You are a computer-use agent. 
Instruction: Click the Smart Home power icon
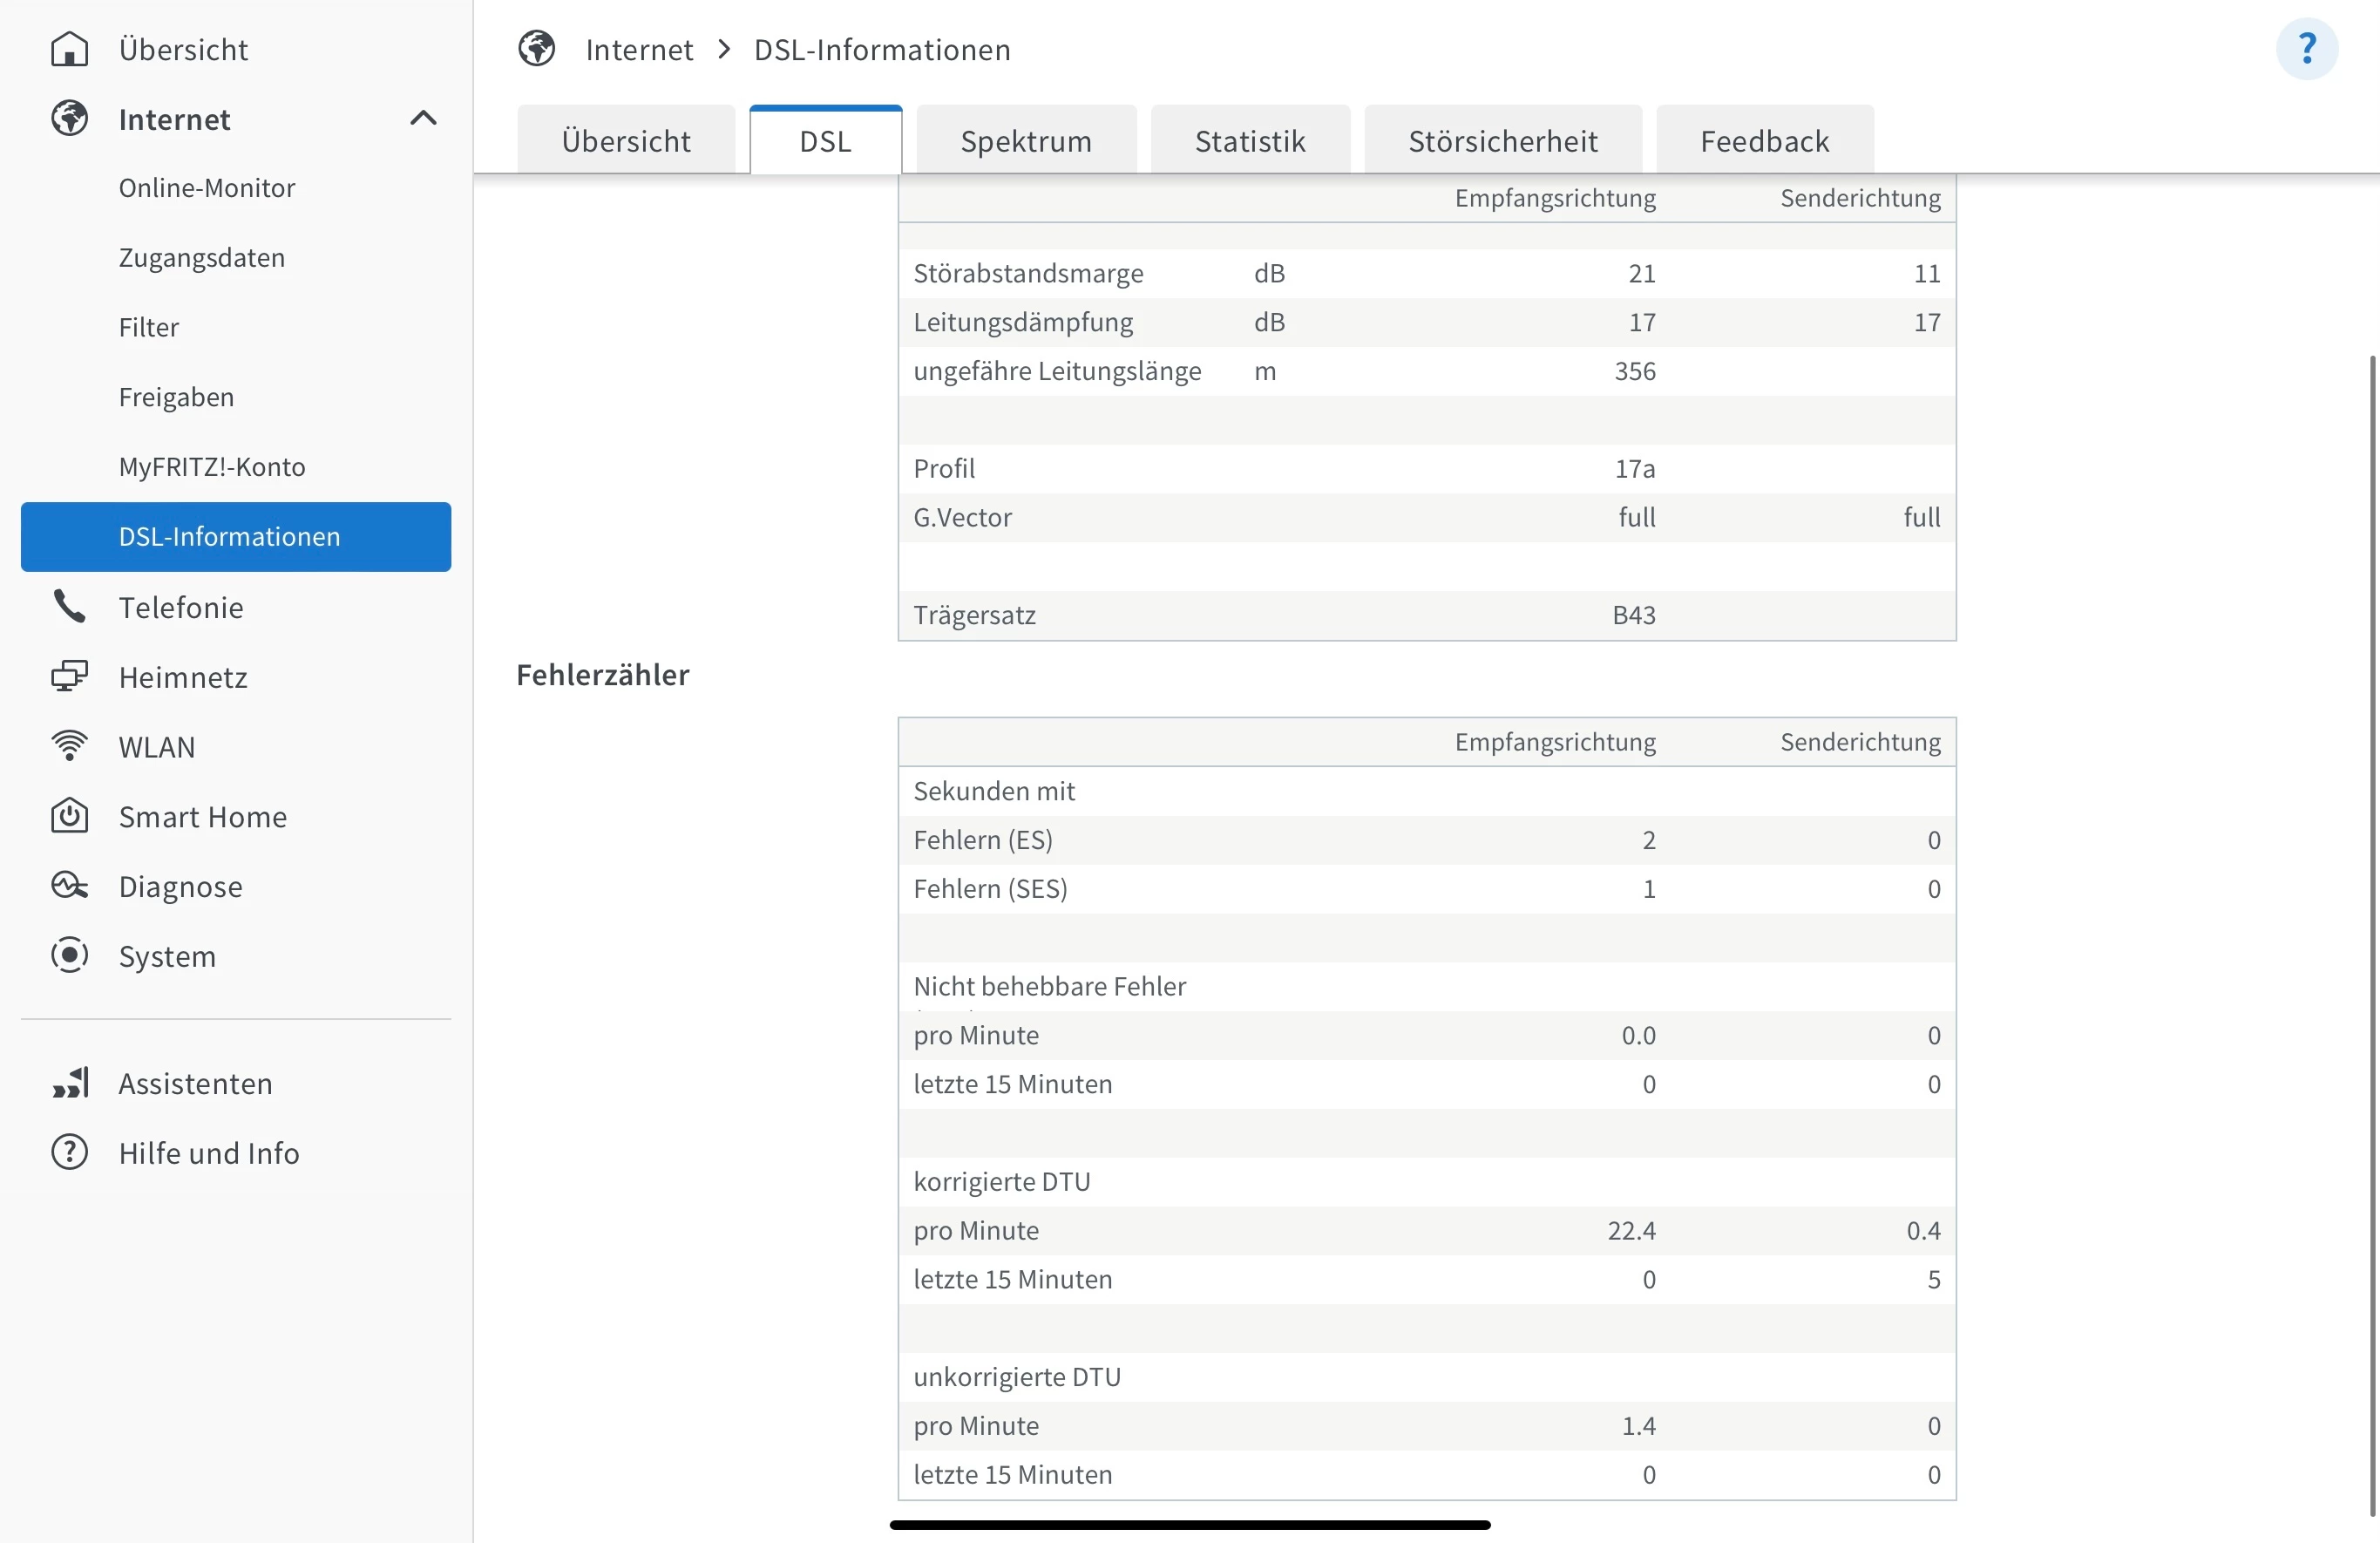pyautogui.click(x=69, y=816)
